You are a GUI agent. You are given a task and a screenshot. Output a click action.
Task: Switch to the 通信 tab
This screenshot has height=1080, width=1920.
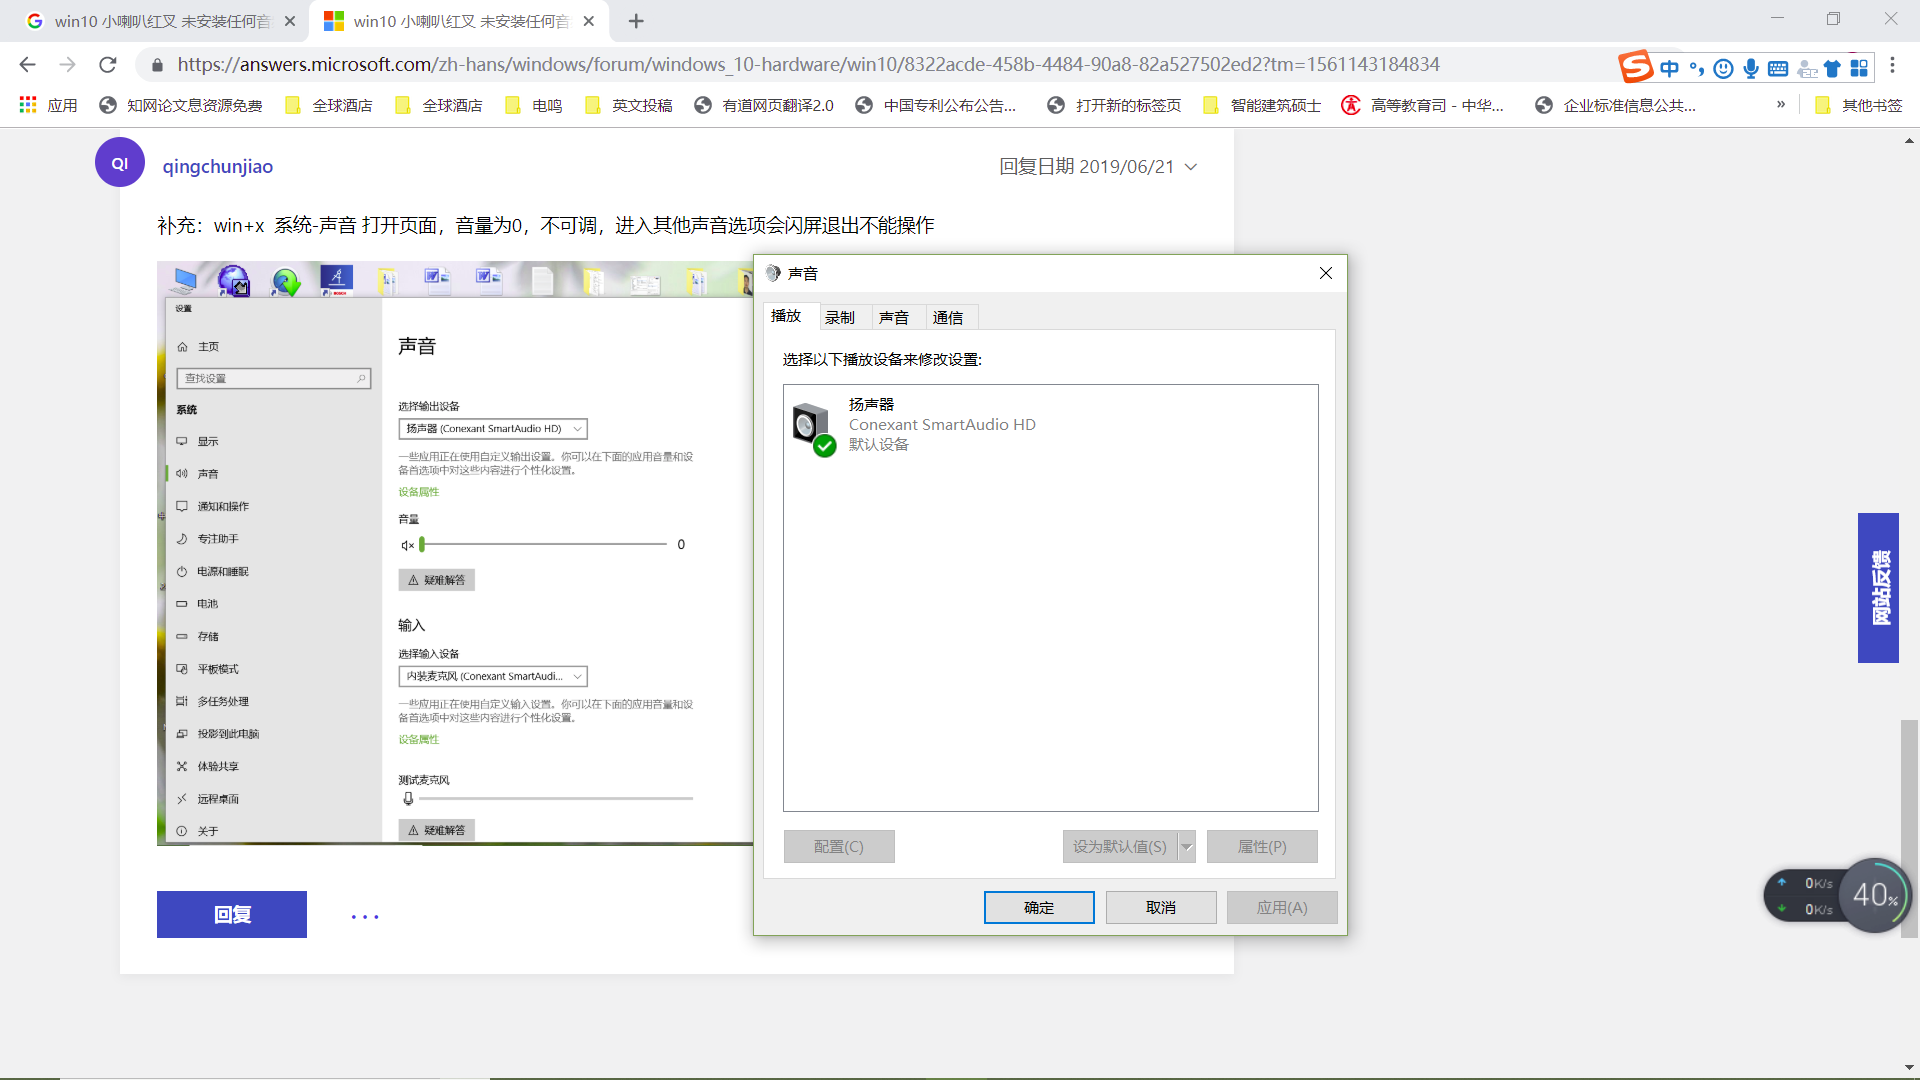pos(948,318)
